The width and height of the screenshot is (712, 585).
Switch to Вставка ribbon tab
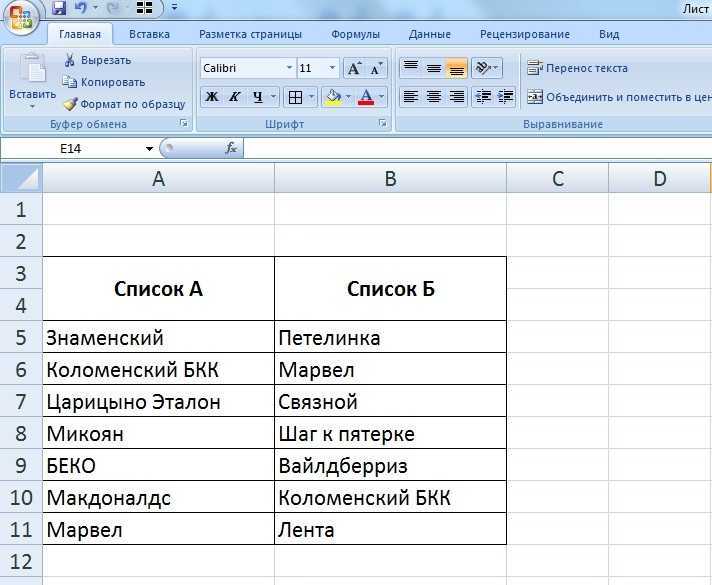[x=149, y=34]
